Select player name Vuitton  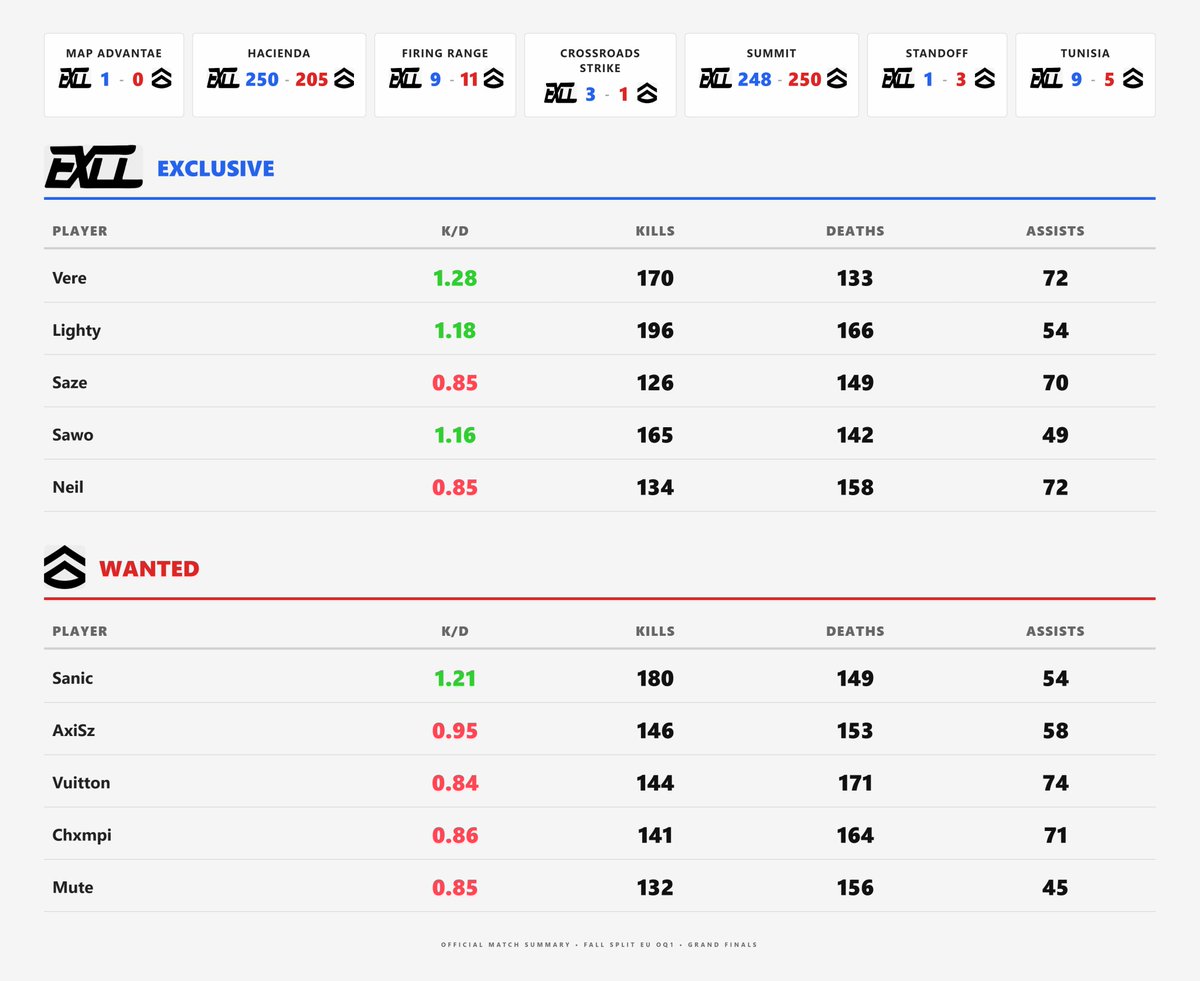click(81, 782)
